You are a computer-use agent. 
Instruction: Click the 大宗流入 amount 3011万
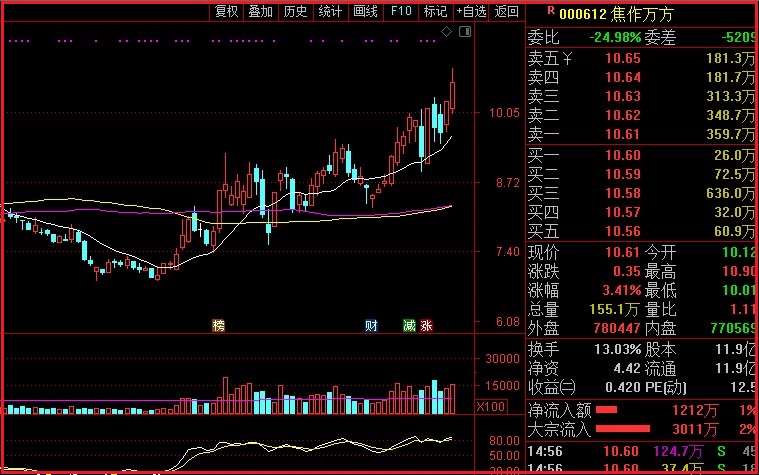click(x=695, y=429)
